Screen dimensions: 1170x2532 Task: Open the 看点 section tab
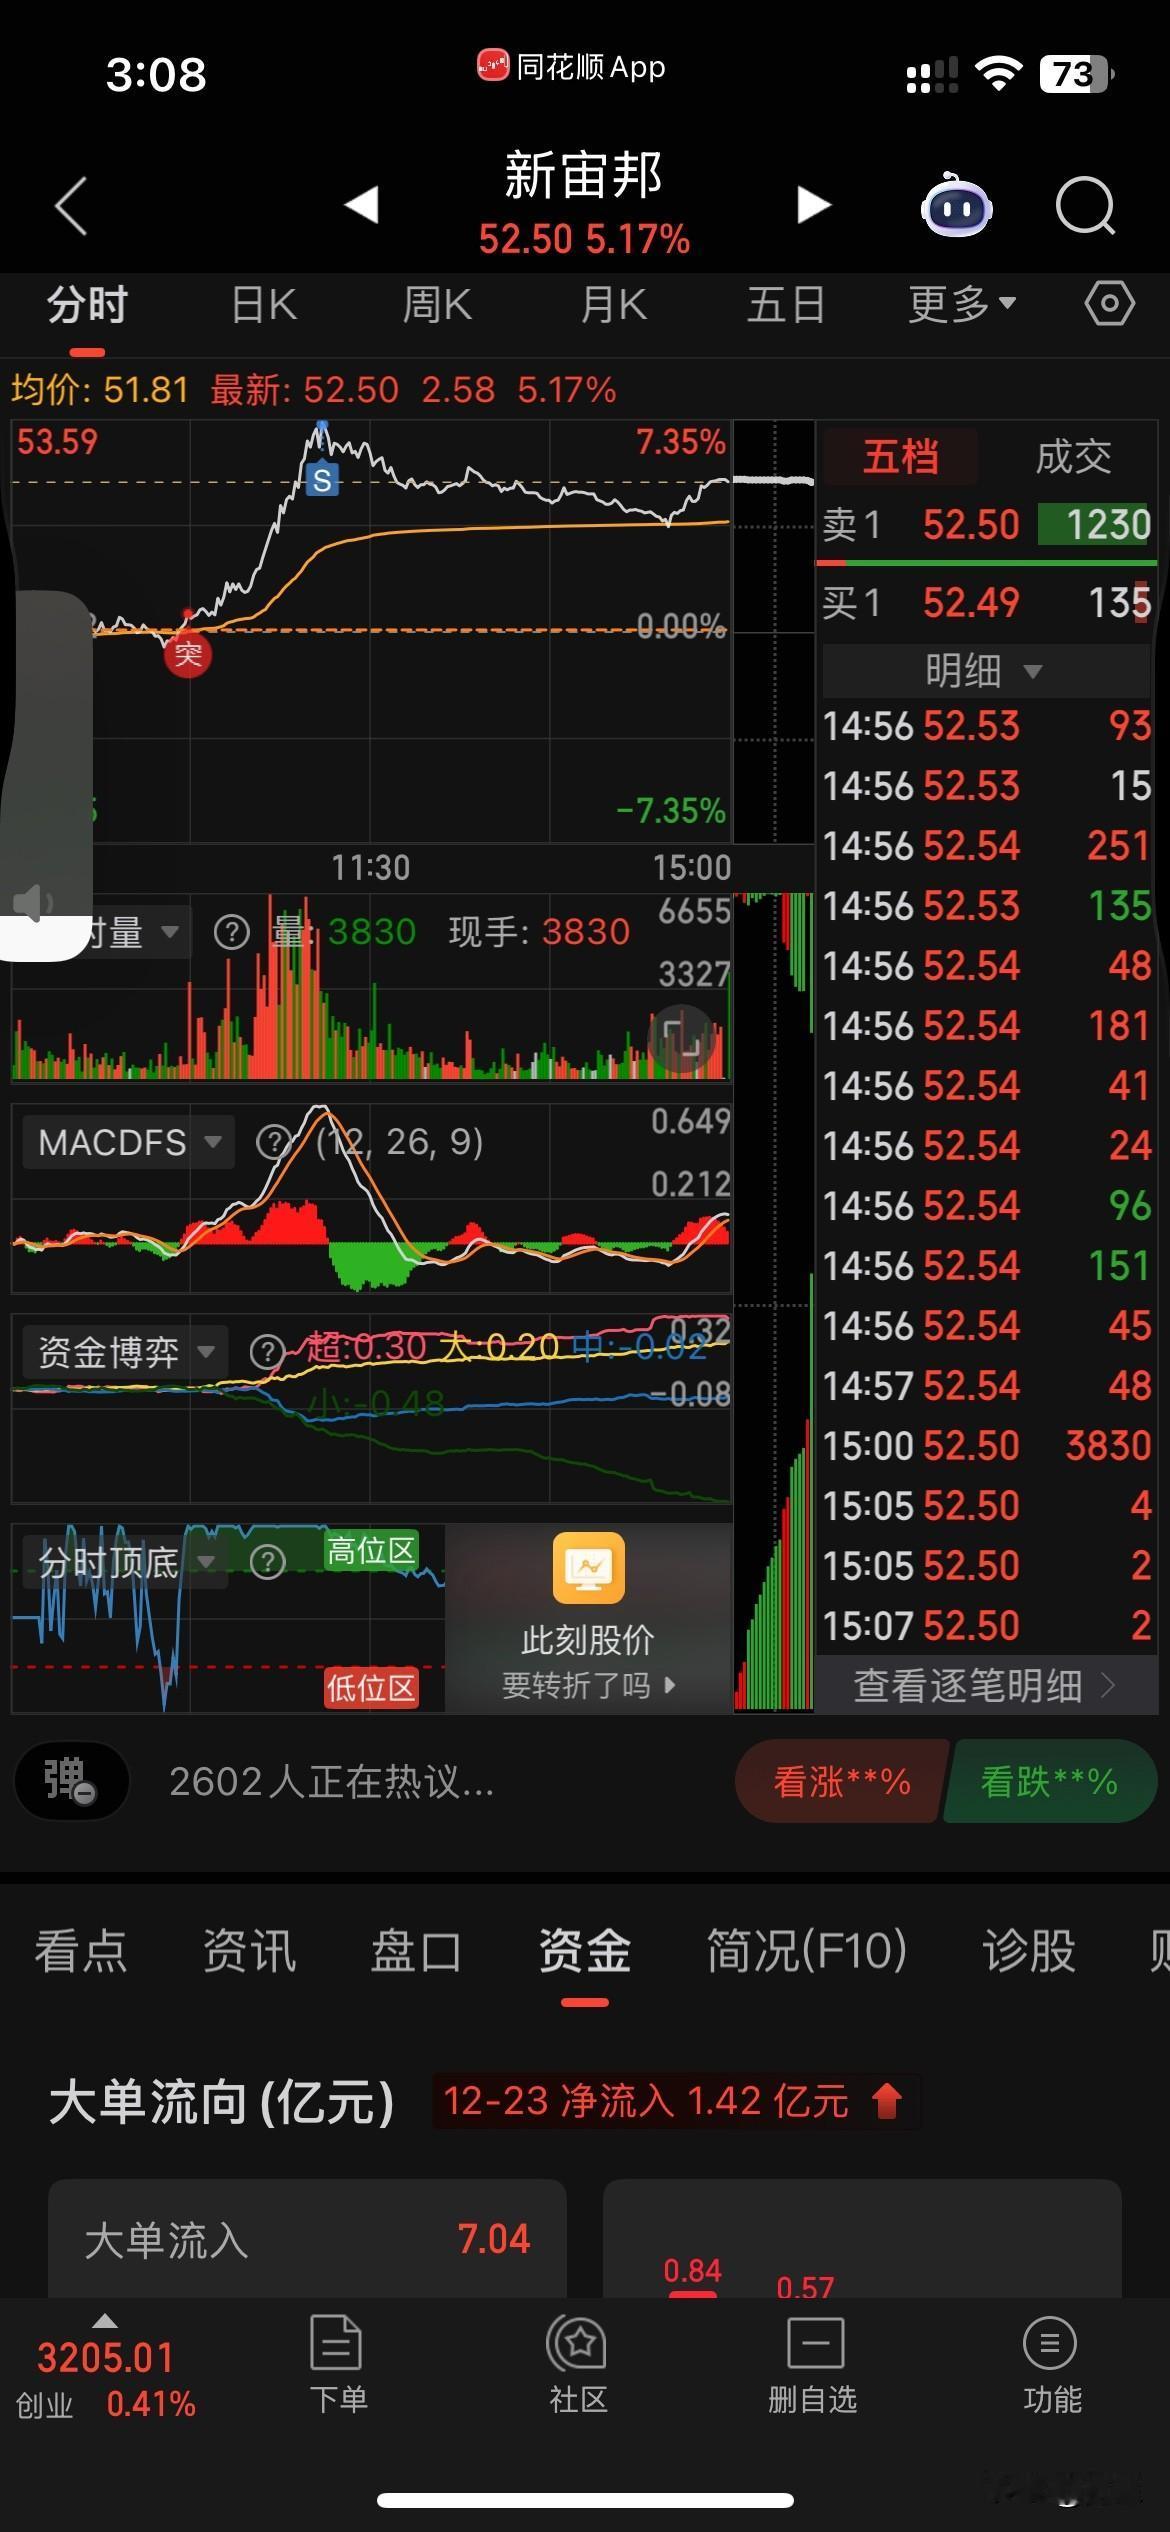(81, 1951)
